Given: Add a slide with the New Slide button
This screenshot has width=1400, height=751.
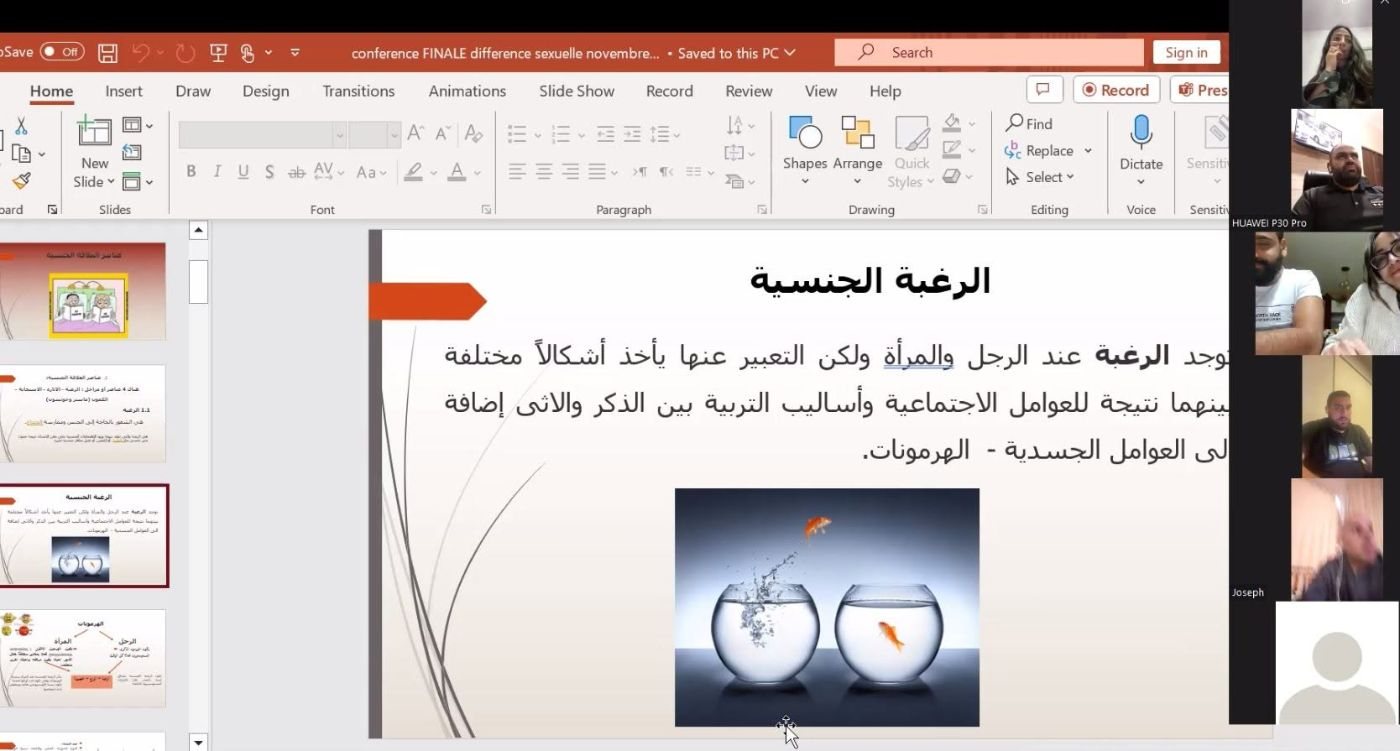Looking at the screenshot, I should [x=94, y=152].
